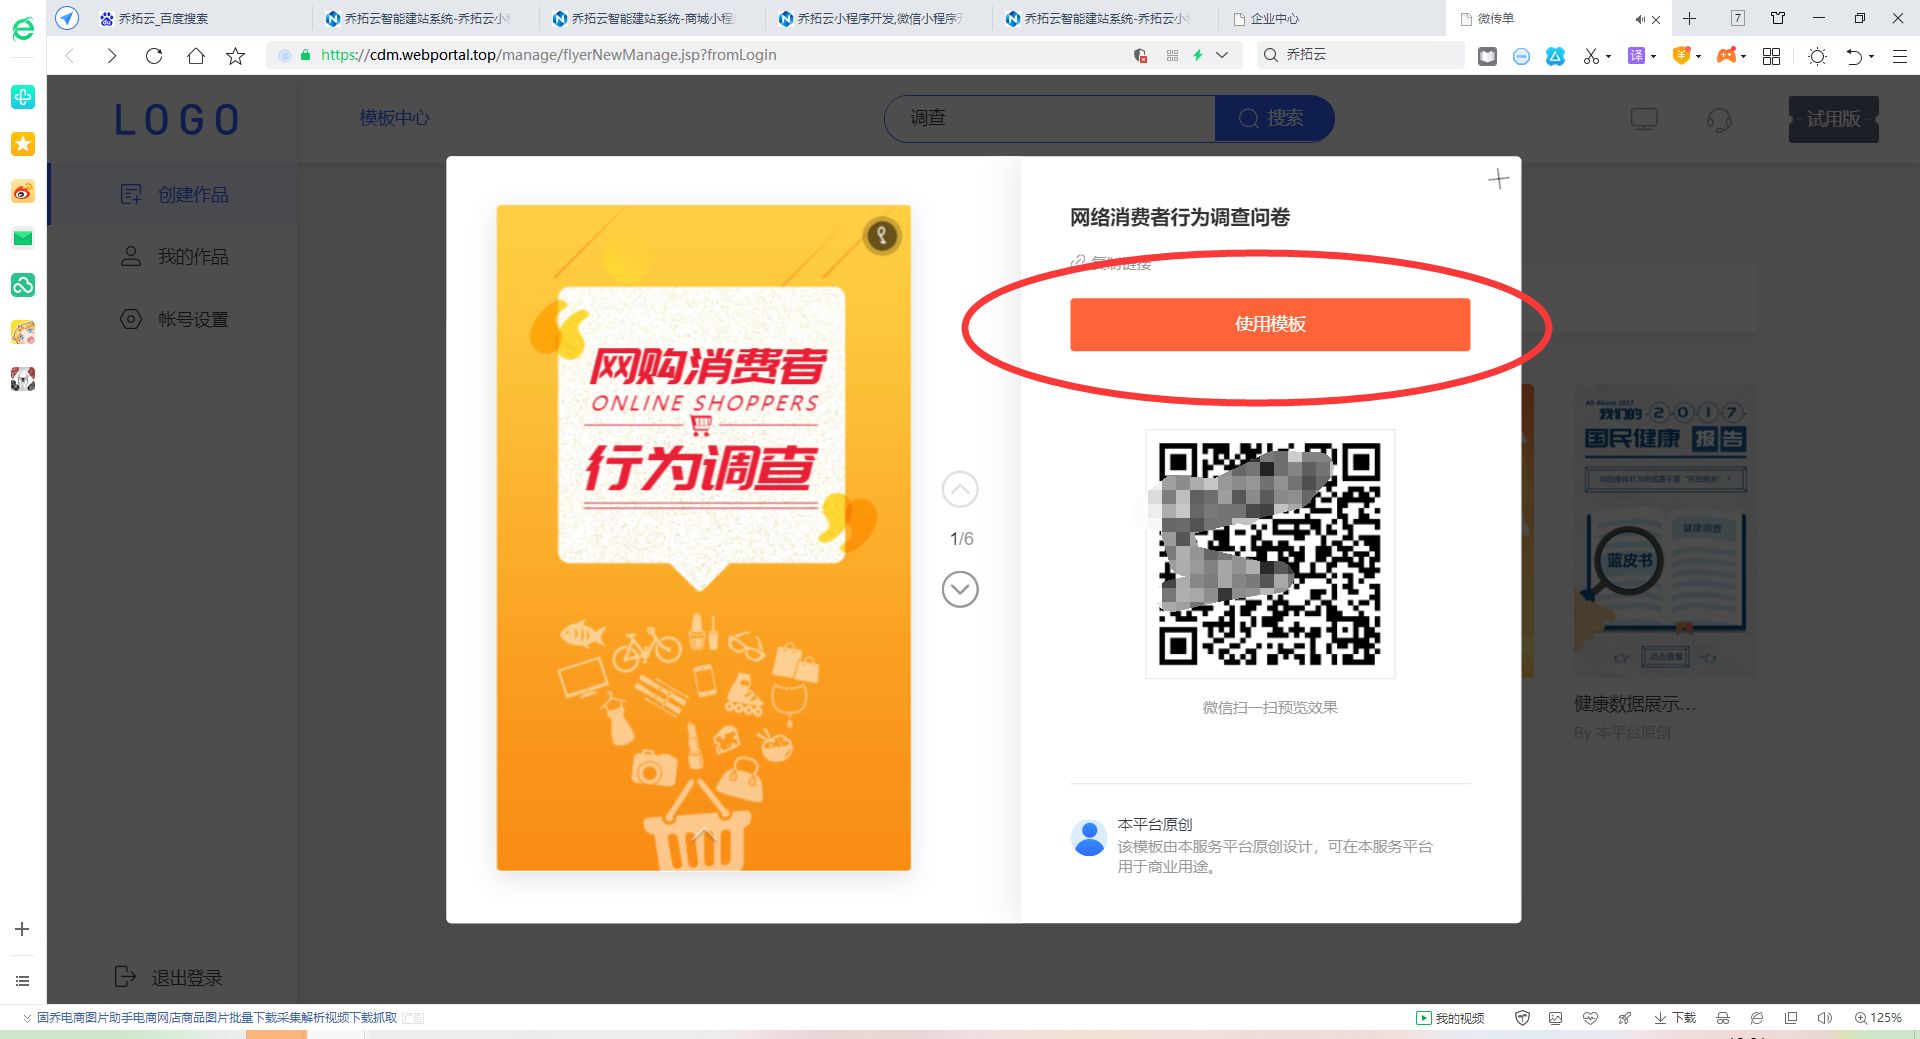
Task: Close the 微传单 tab
Action: coord(1656,19)
